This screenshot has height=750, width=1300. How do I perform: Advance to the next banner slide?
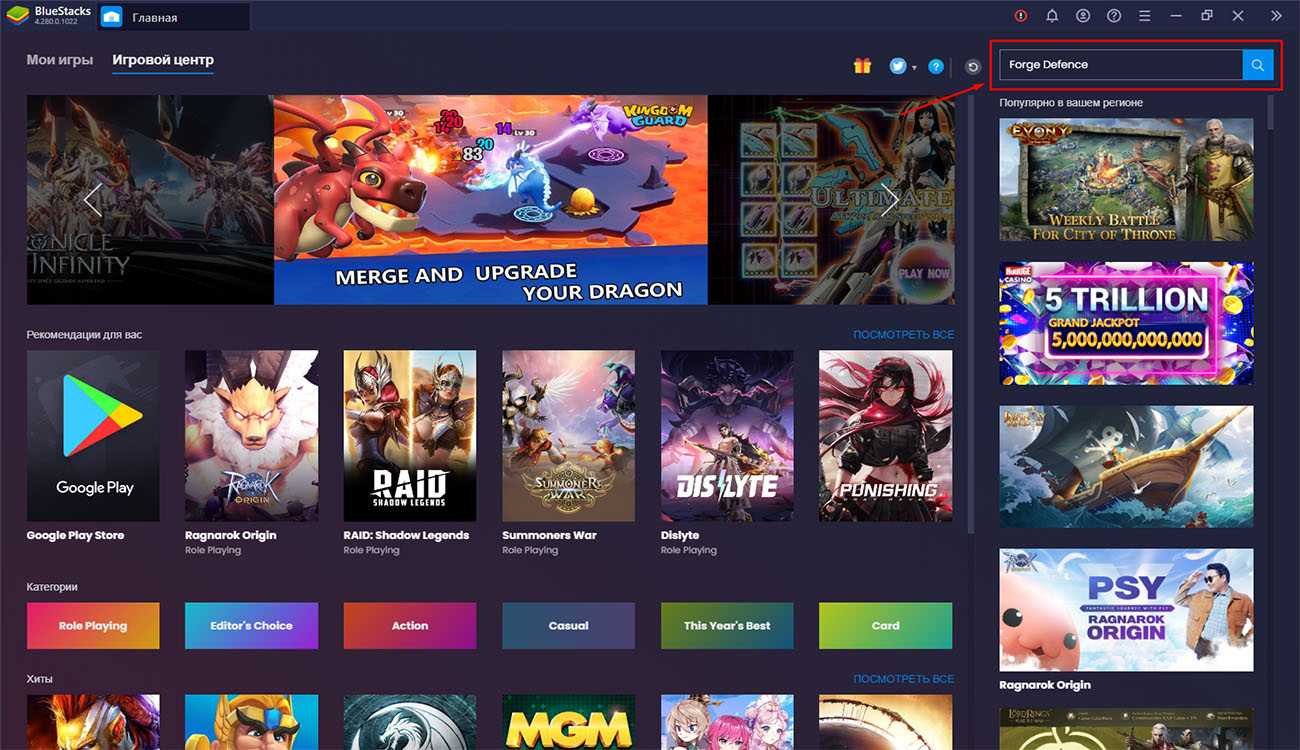(888, 200)
